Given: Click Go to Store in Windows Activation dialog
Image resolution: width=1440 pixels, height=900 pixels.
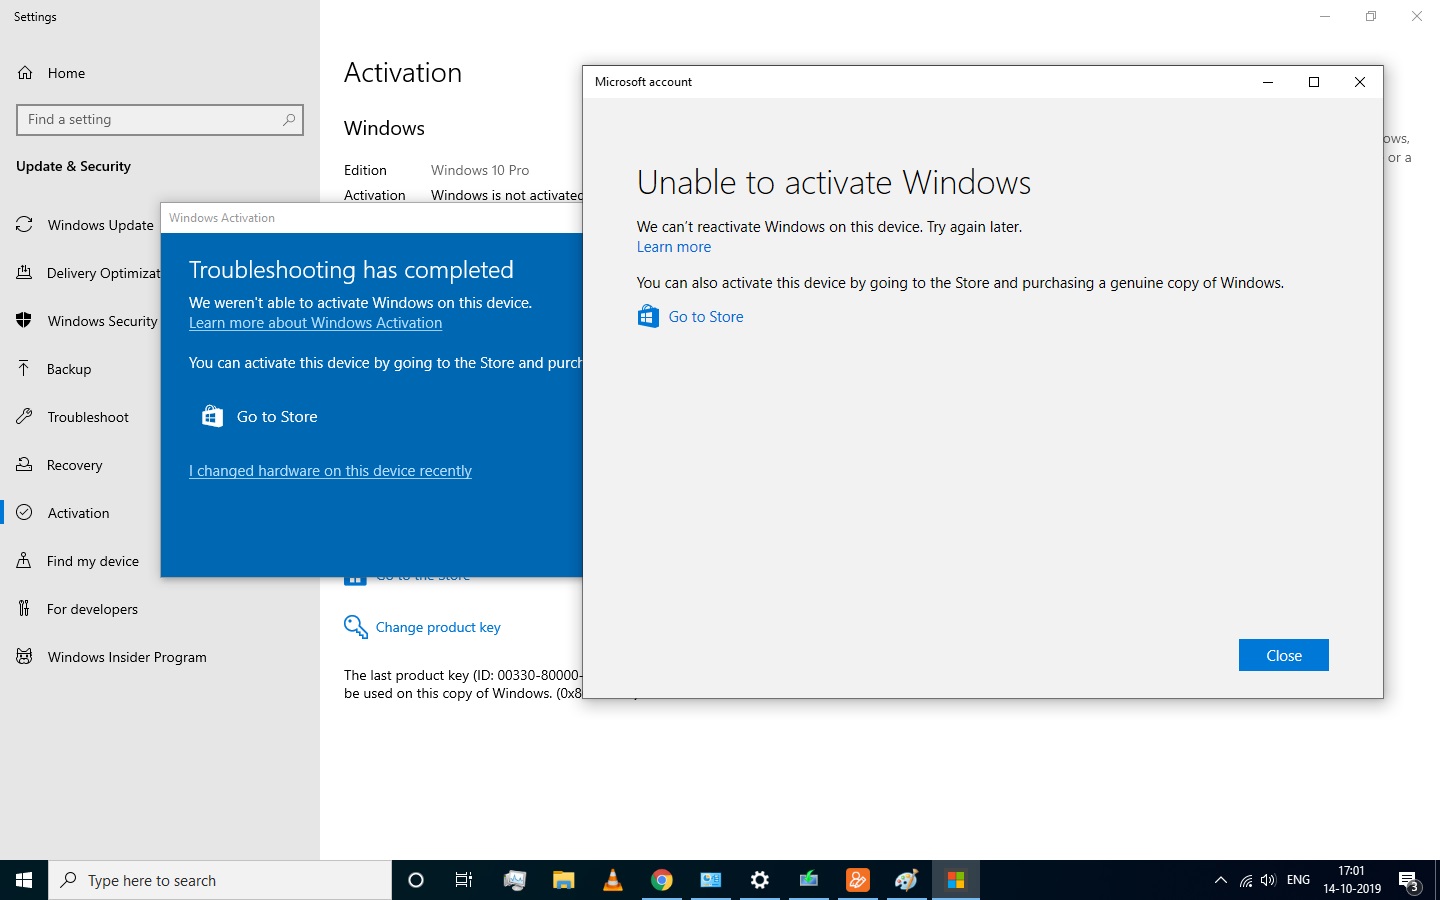Looking at the screenshot, I should (277, 417).
